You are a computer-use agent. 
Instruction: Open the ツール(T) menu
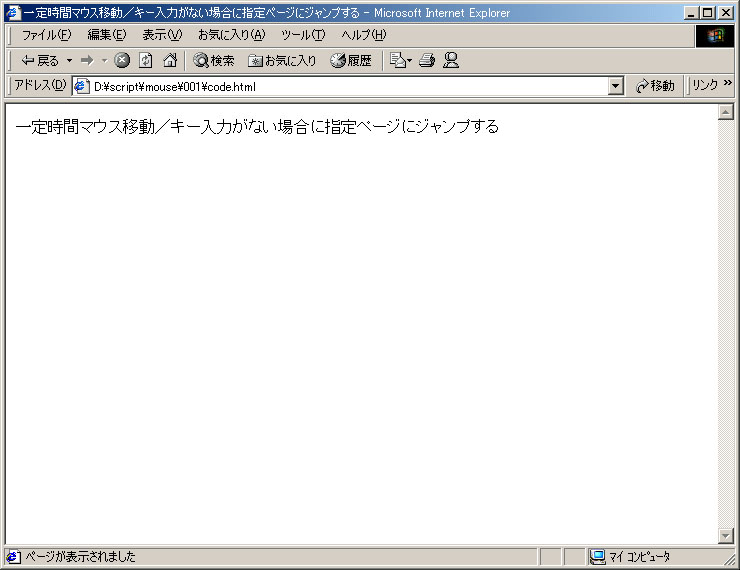pos(303,35)
